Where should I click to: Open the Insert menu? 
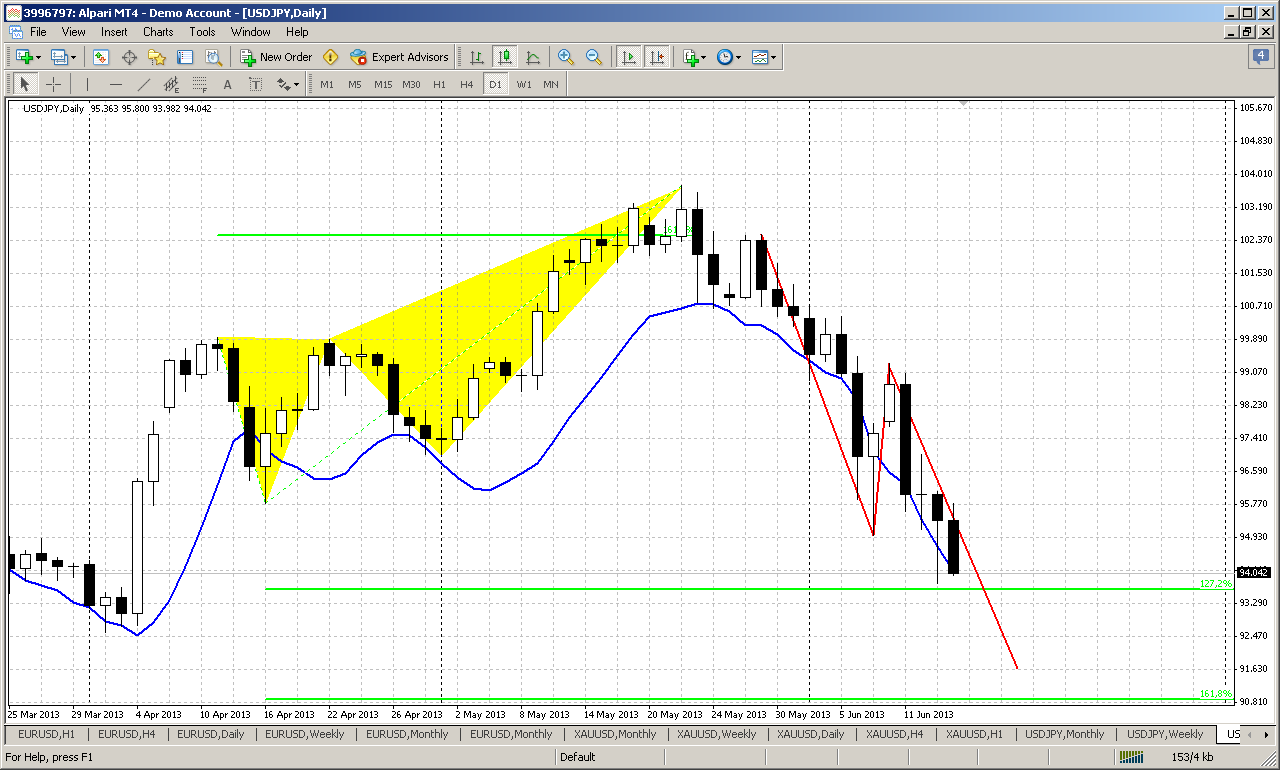pyautogui.click(x=114, y=32)
